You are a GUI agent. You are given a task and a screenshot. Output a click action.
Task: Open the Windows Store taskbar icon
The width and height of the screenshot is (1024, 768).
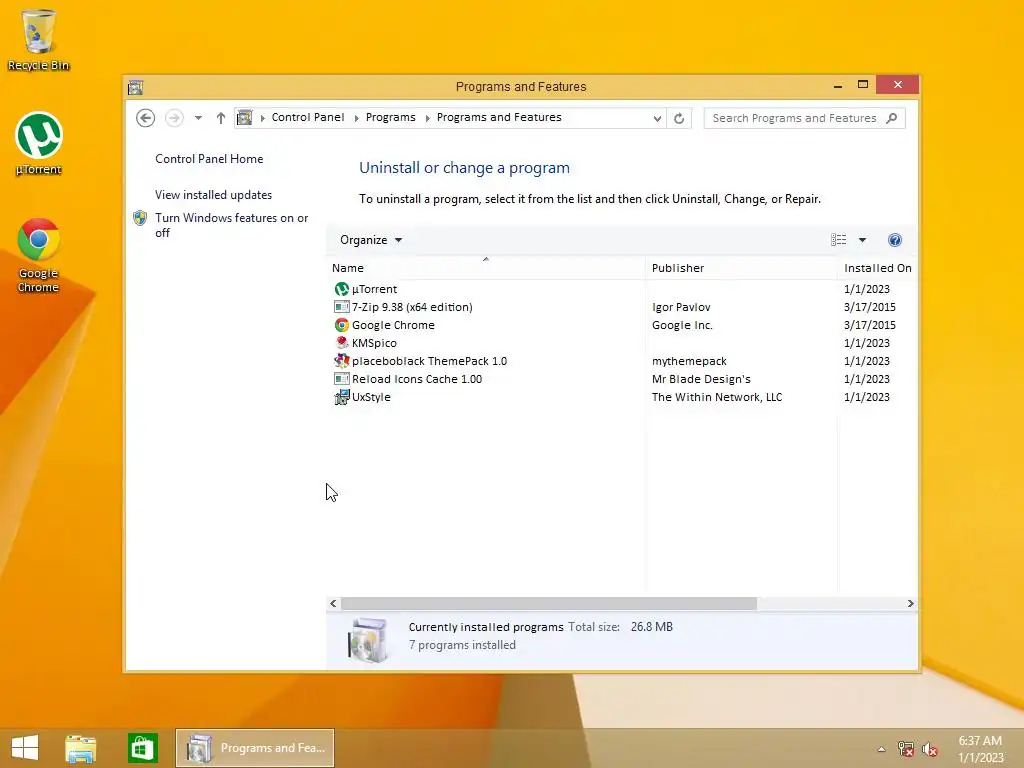[x=142, y=748]
